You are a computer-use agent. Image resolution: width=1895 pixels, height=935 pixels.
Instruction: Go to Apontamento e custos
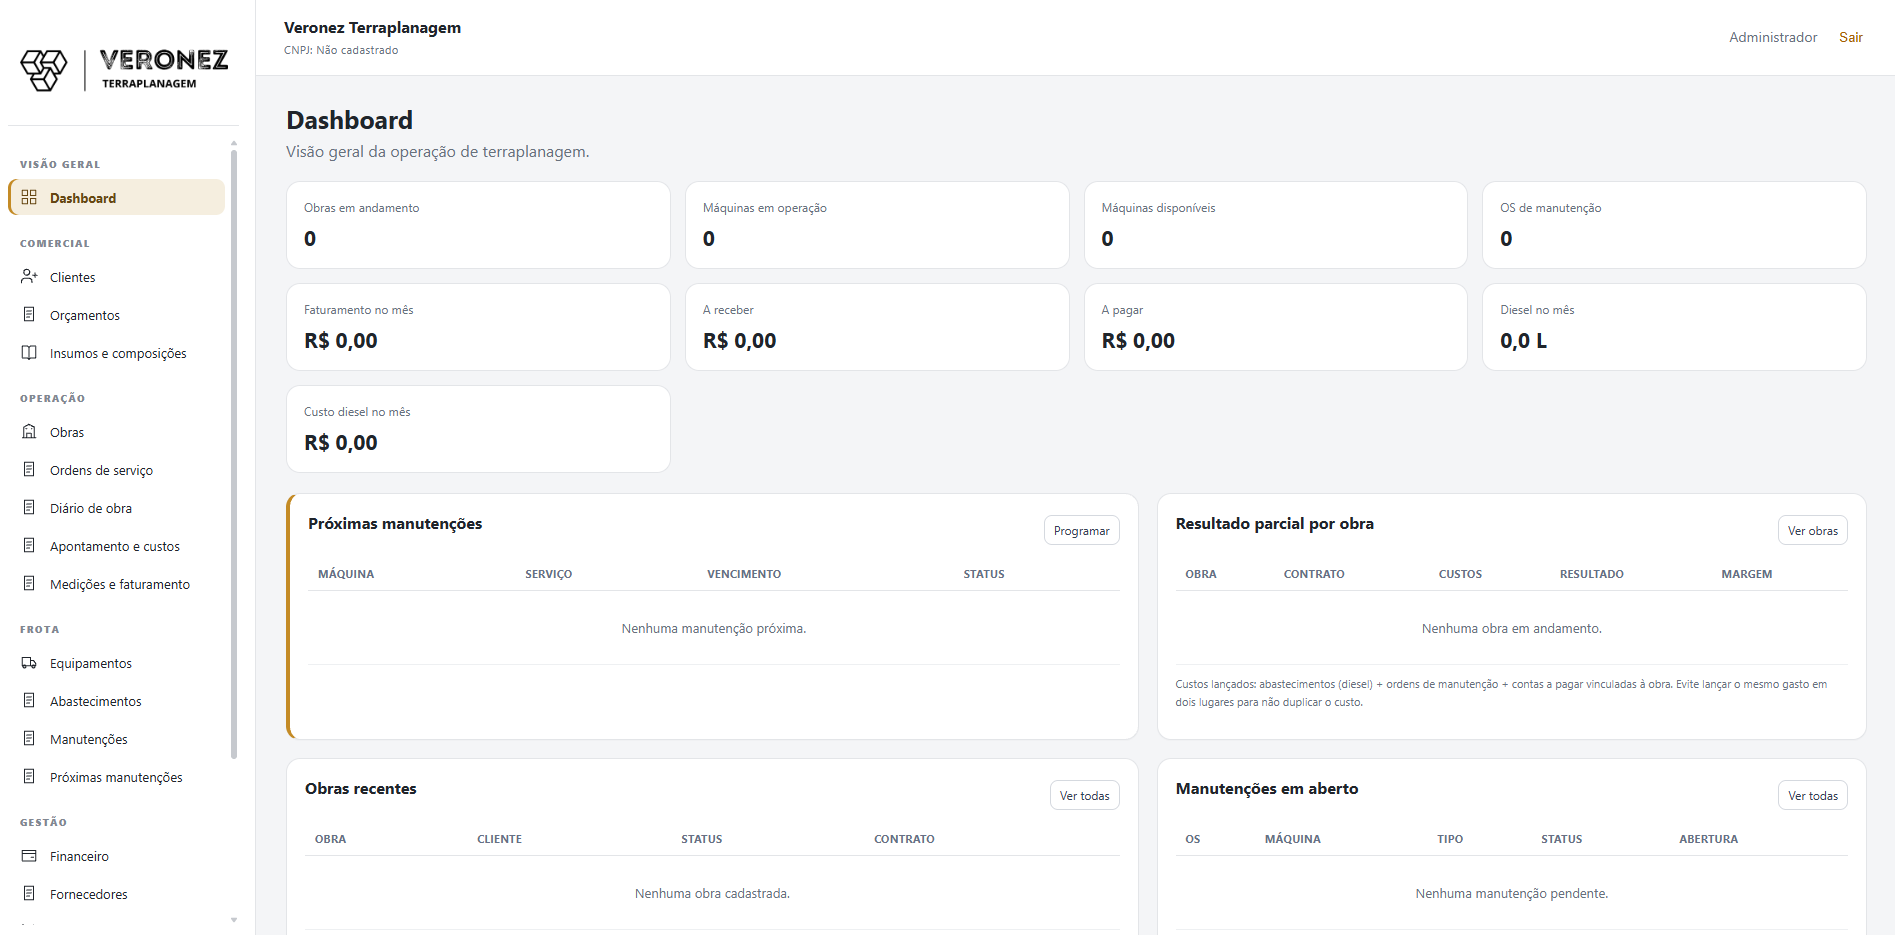coord(117,546)
